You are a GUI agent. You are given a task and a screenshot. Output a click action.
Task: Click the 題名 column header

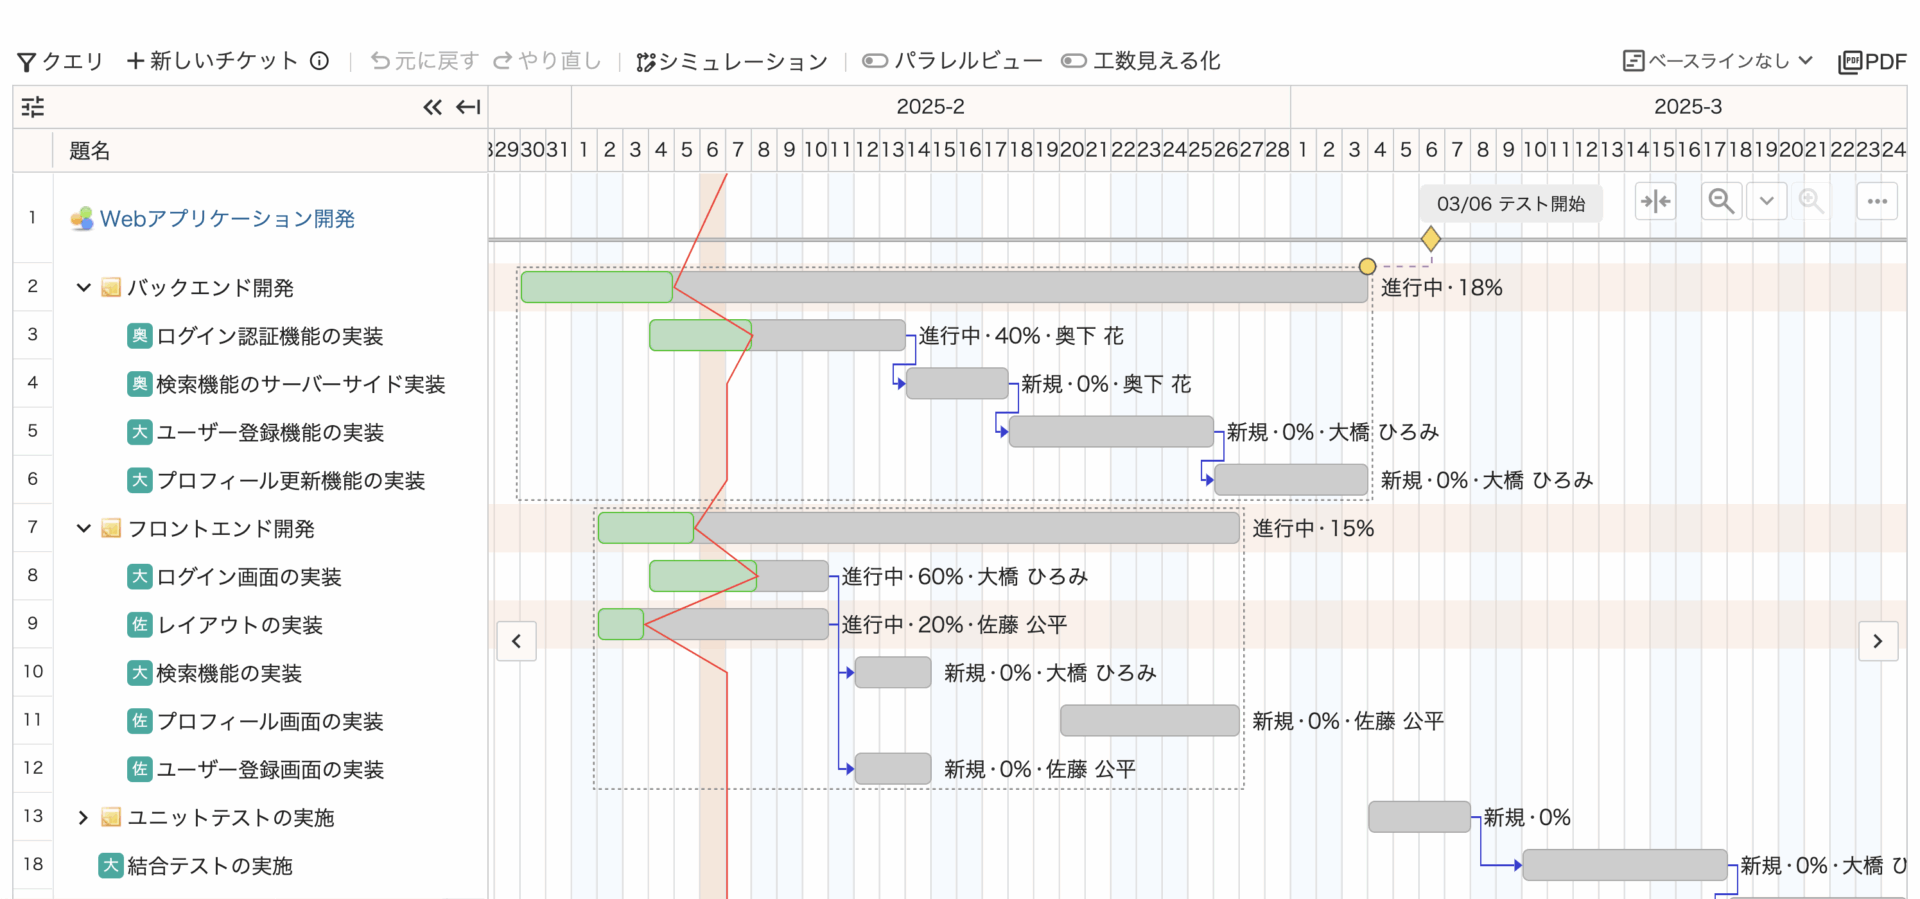click(x=90, y=151)
